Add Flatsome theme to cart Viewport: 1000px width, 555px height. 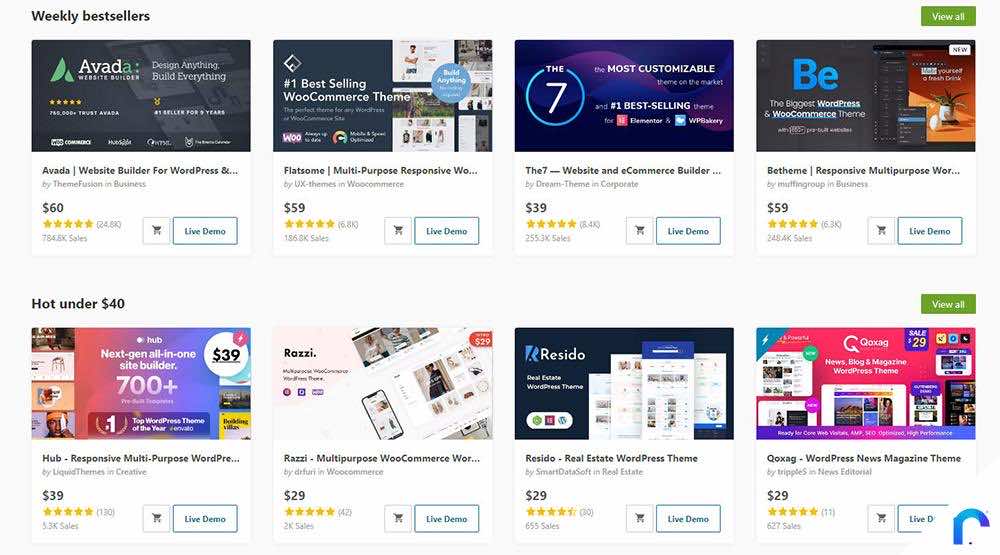pos(398,231)
